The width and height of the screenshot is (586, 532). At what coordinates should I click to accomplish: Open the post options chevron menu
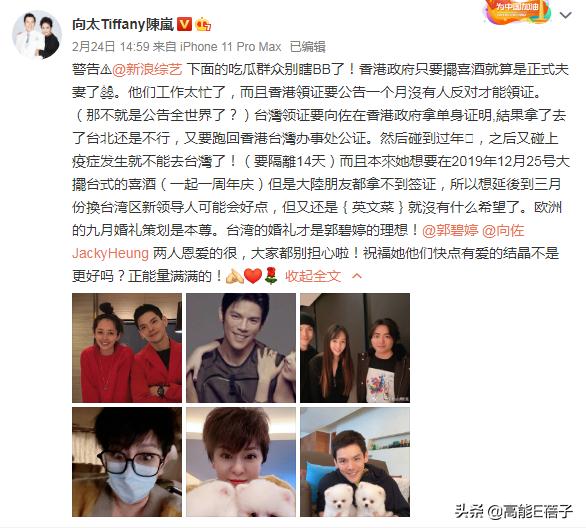coord(565,15)
